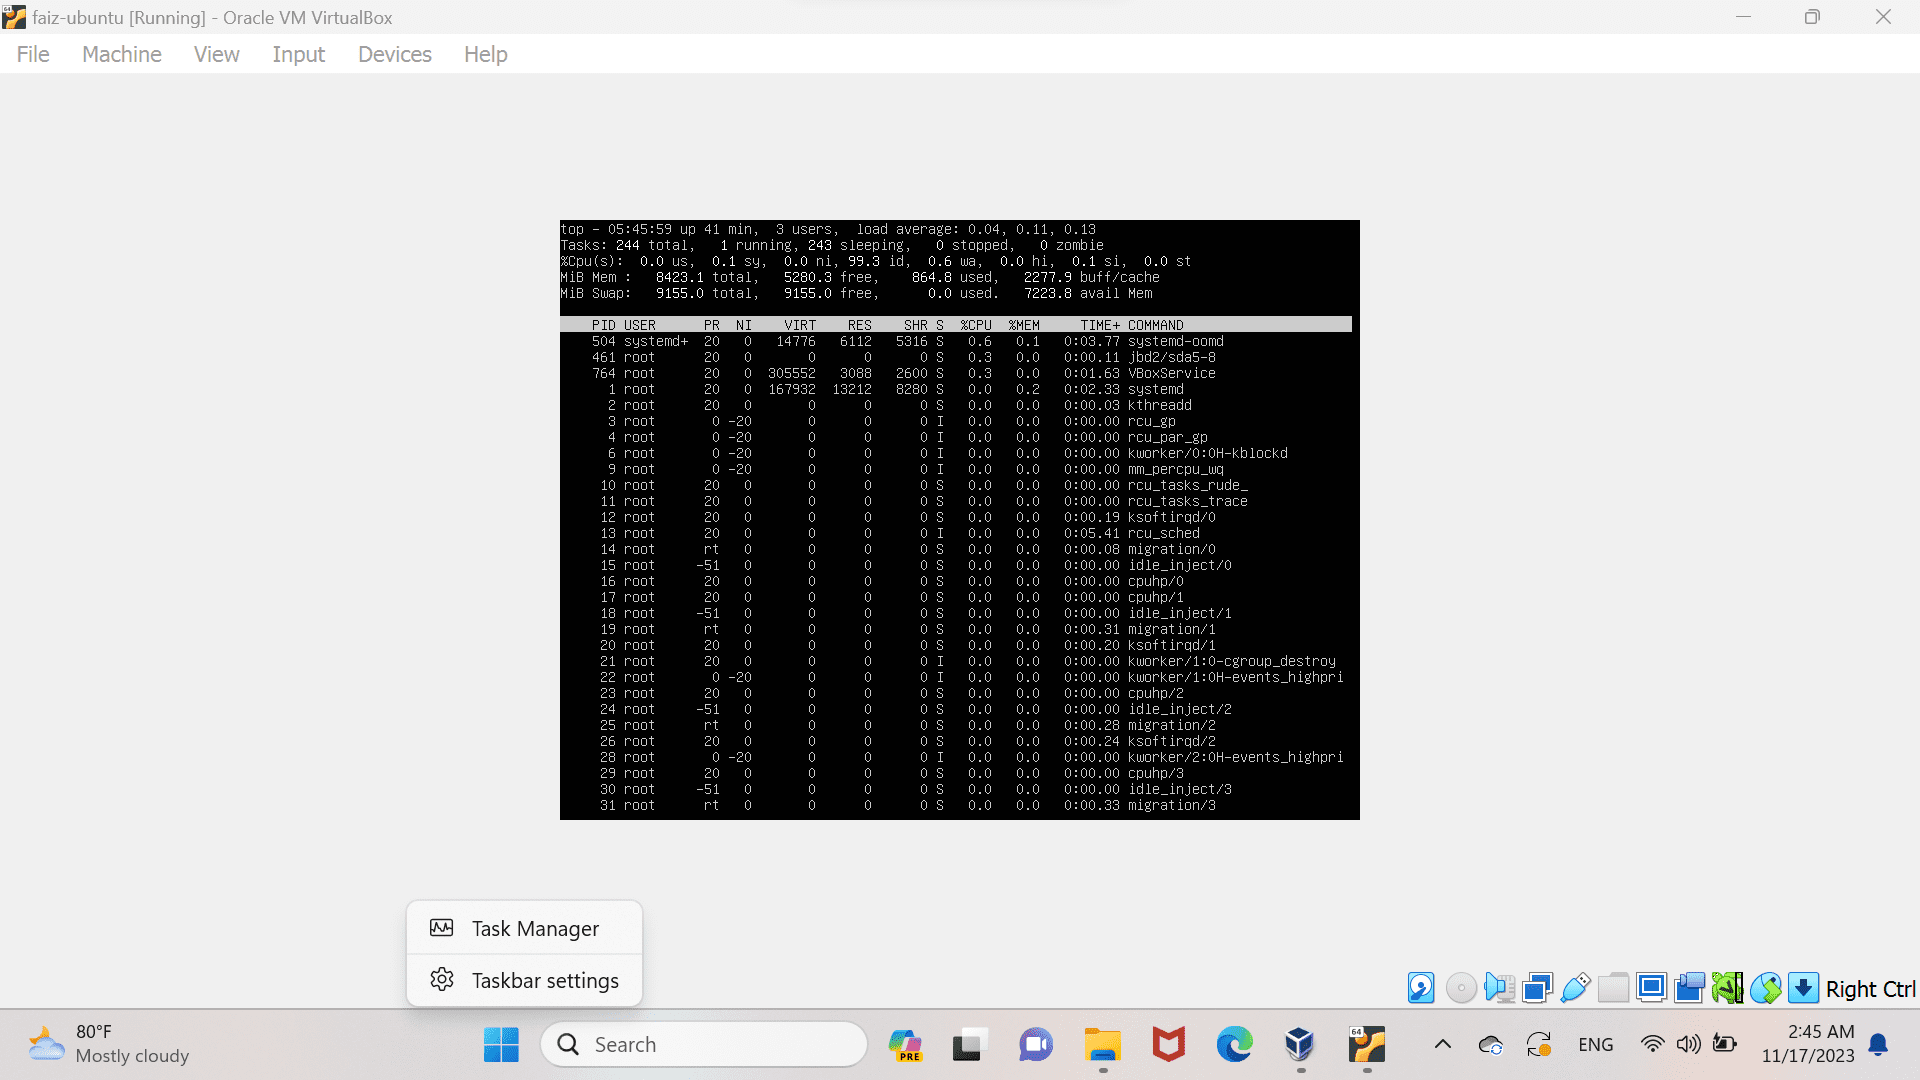The width and height of the screenshot is (1920, 1080).
Task: Click the Right Ctrl host key label
Action: (1870, 989)
